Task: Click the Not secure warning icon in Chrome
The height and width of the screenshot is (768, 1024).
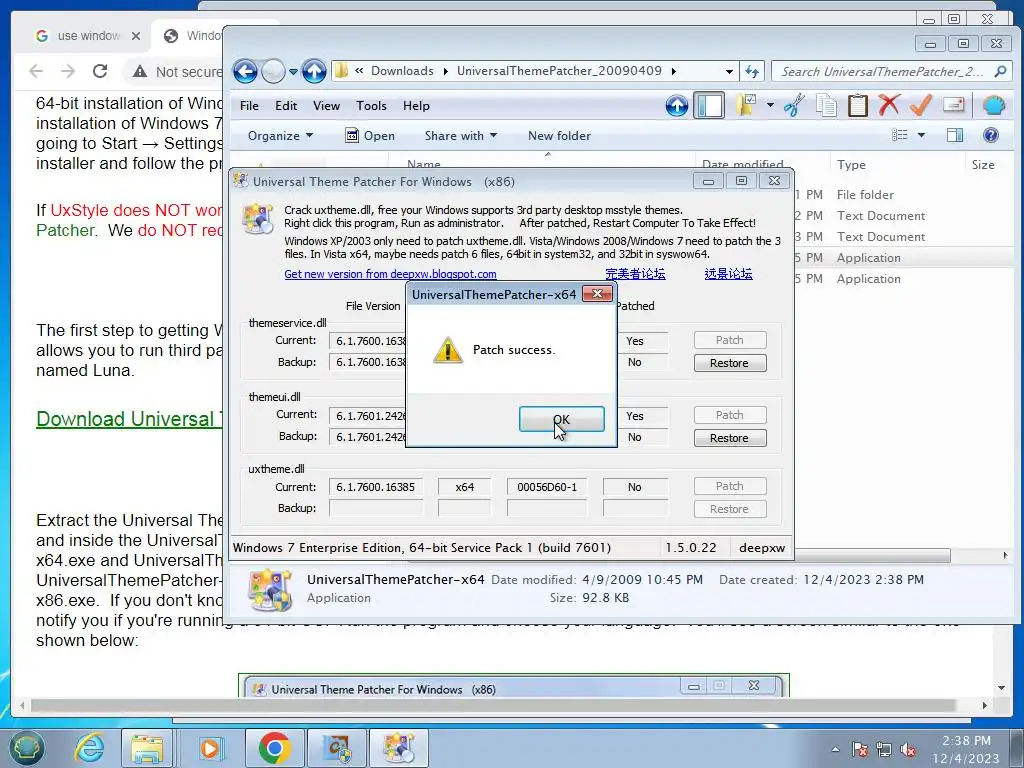Action: tap(140, 72)
